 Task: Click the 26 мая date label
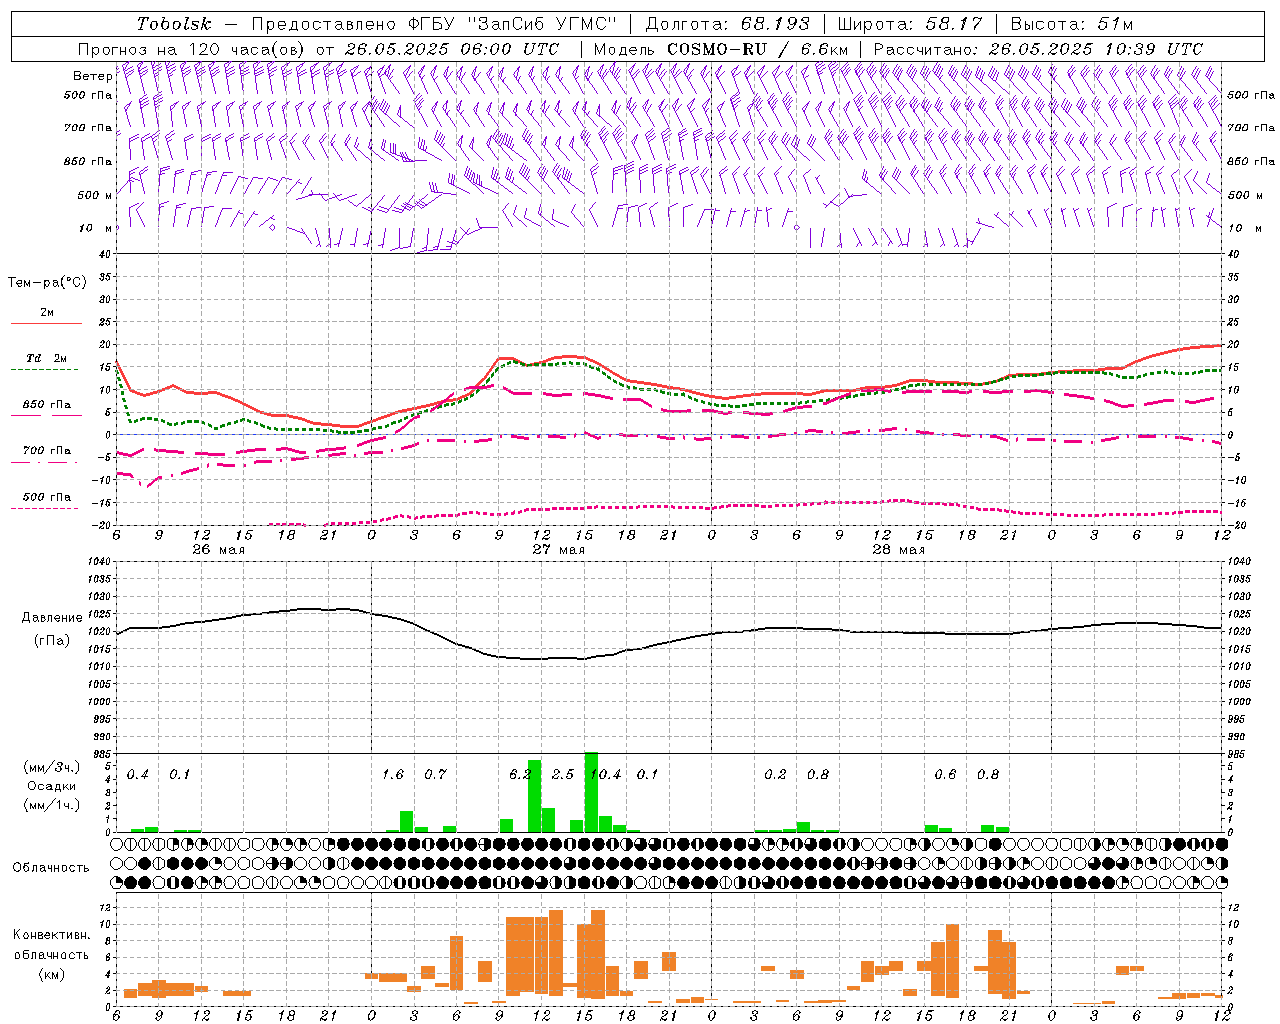click(218, 550)
